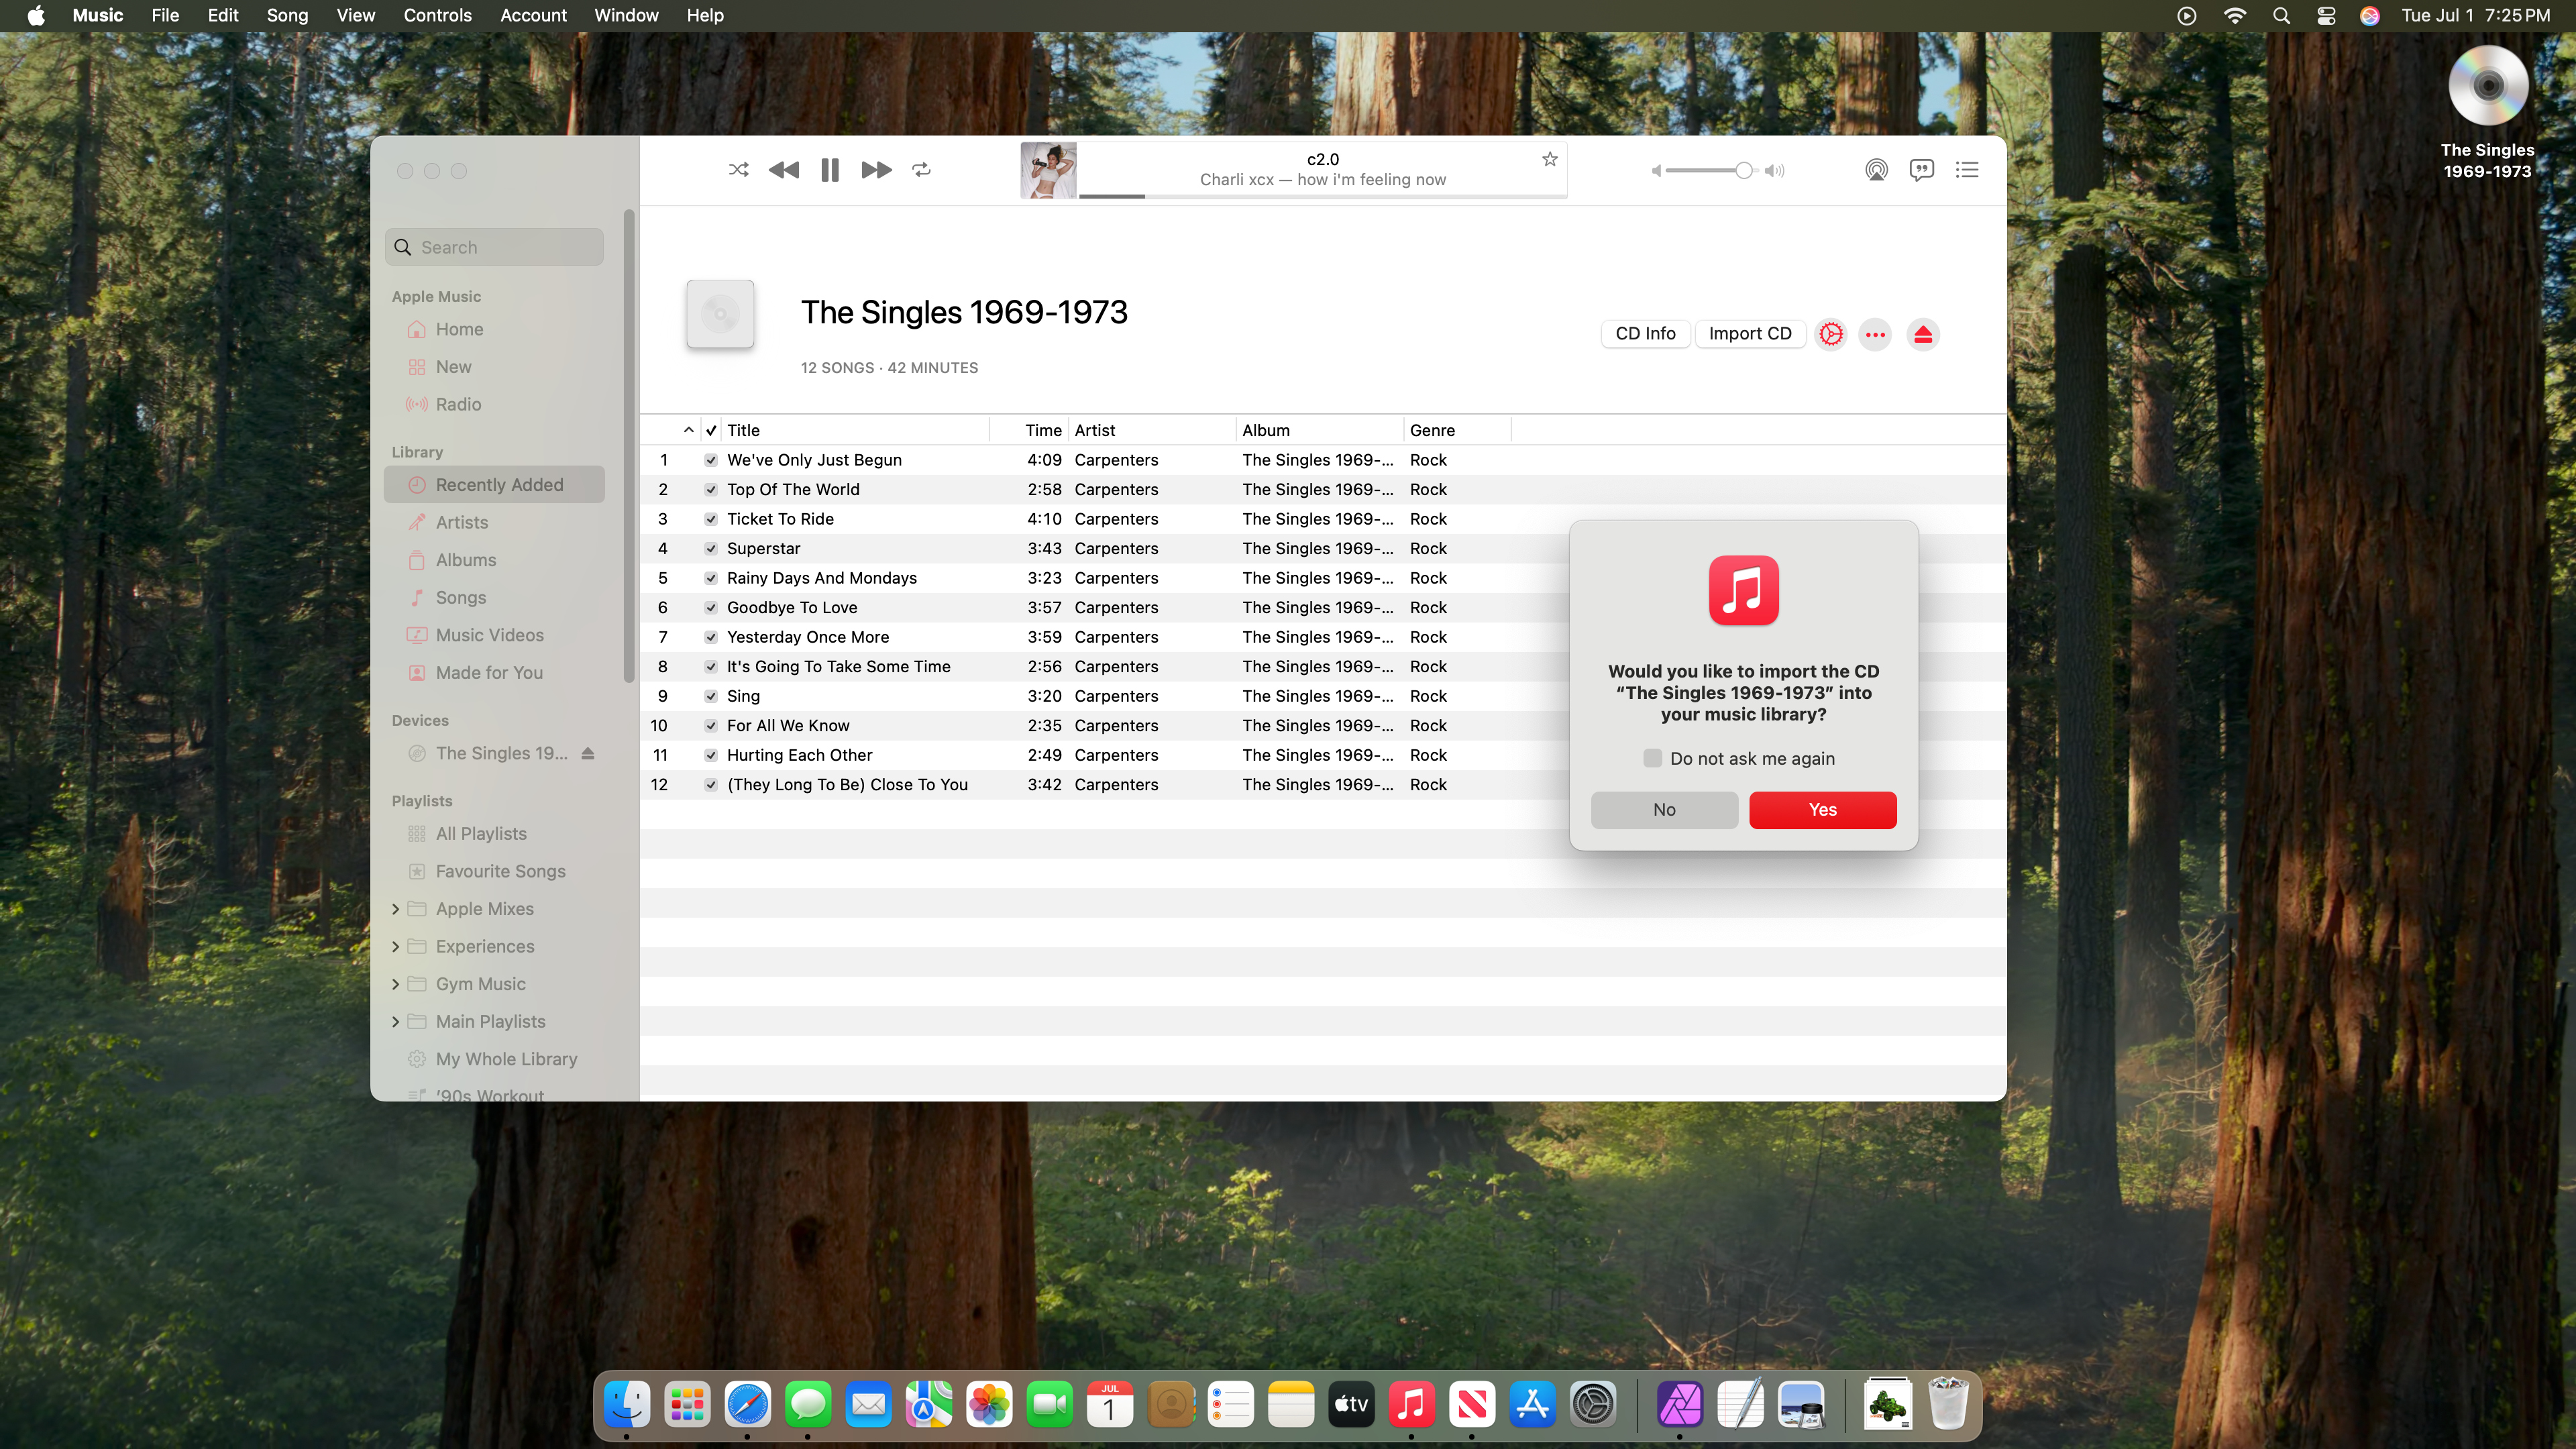Open System Settings from the Dock

coord(1593,1405)
